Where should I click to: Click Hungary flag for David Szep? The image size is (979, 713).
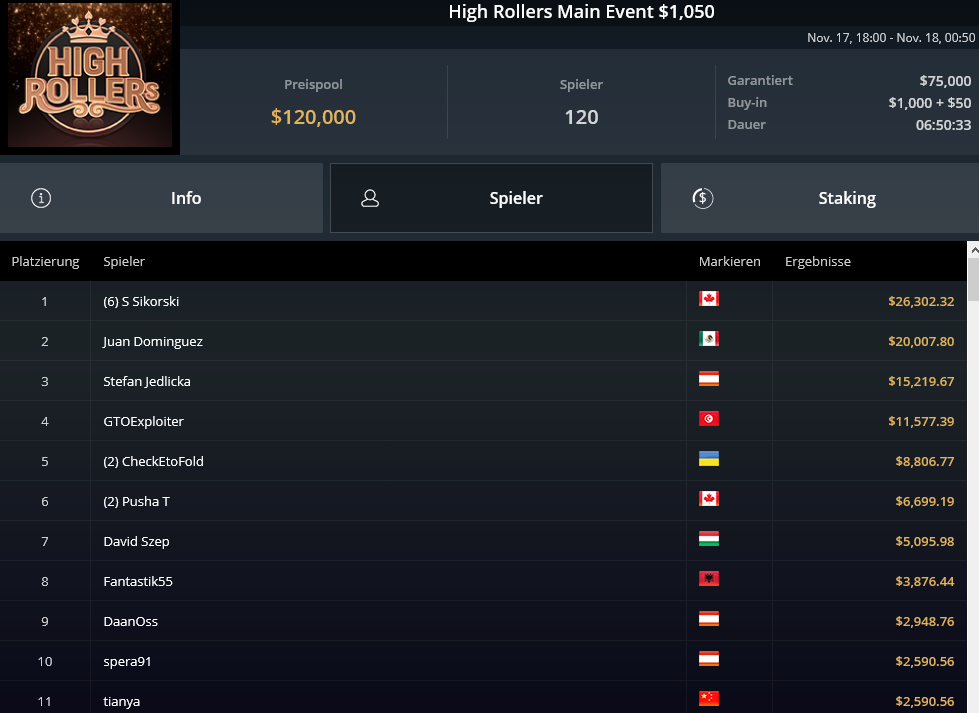709,538
